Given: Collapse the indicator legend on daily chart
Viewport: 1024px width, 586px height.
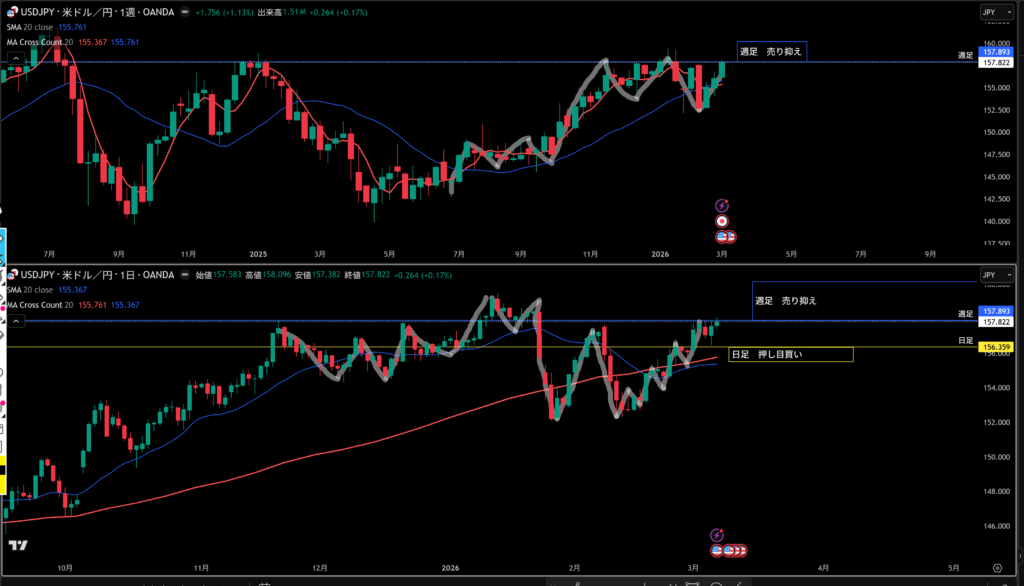Looking at the screenshot, I should (15, 321).
